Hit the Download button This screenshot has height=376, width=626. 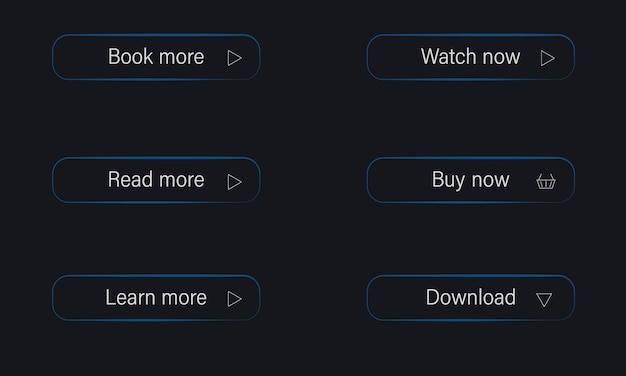(x=471, y=298)
